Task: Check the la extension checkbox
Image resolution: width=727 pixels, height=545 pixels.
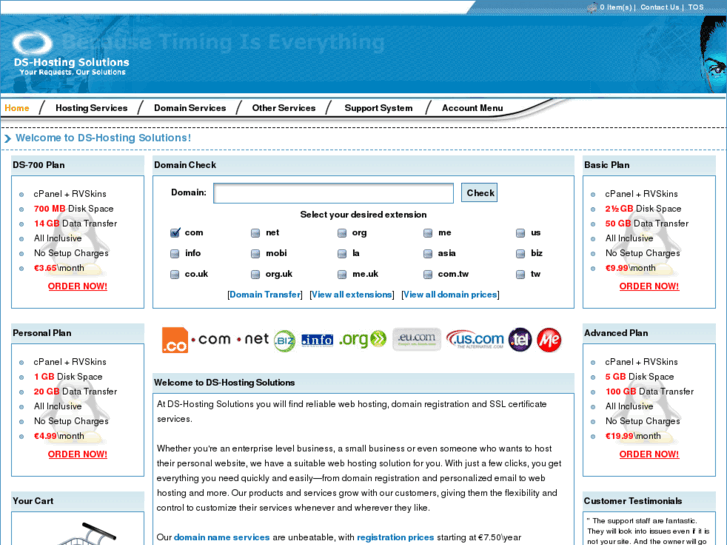Action: point(342,253)
